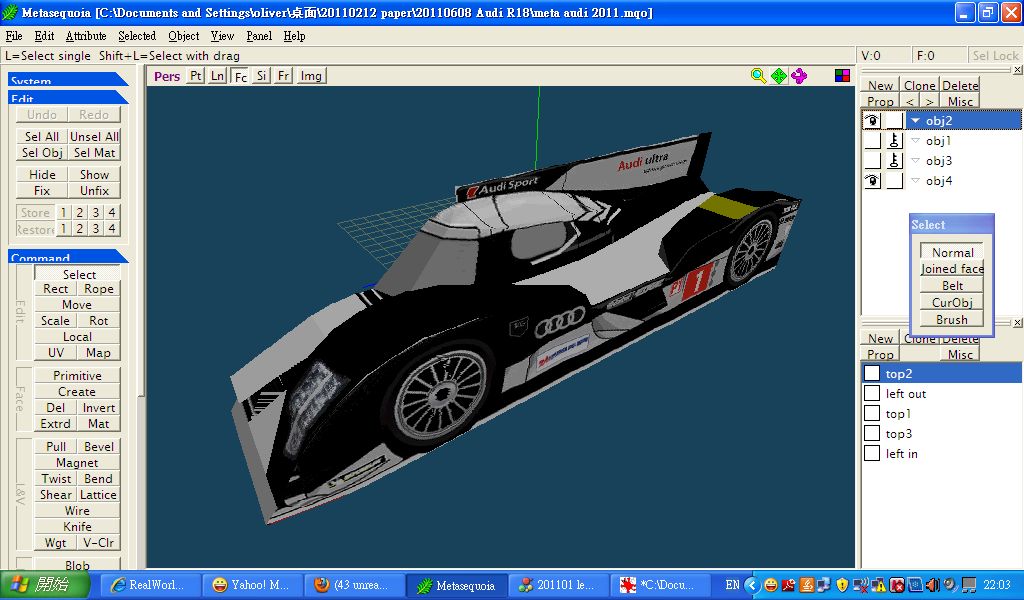
Task: Select Joined face in Select panel
Action: (952, 268)
